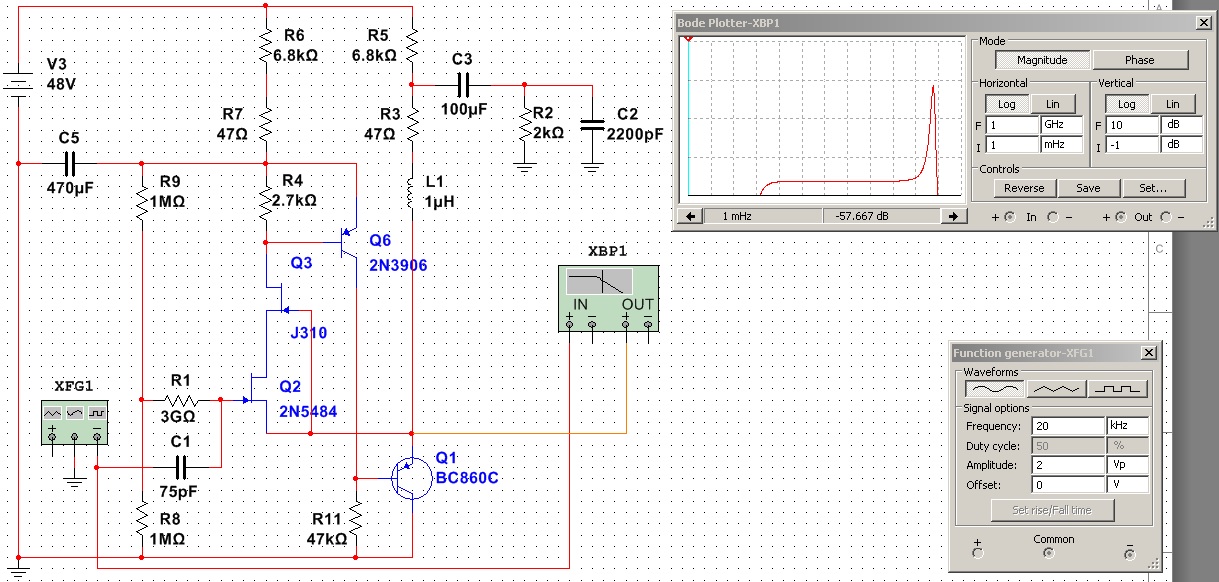Select the In plus terminal radio button
This screenshot has height=582, width=1219.
(x=1010, y=217)
